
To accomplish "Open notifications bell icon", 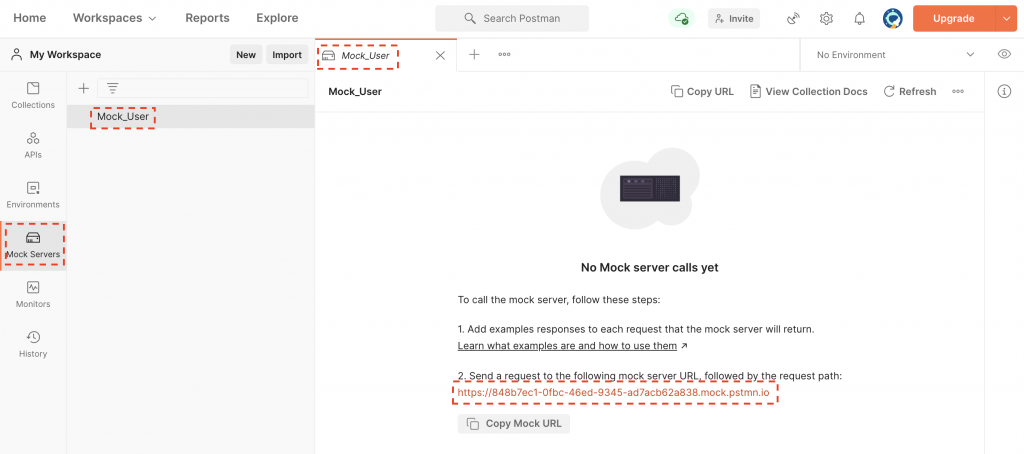I will [x=859, y=18].
